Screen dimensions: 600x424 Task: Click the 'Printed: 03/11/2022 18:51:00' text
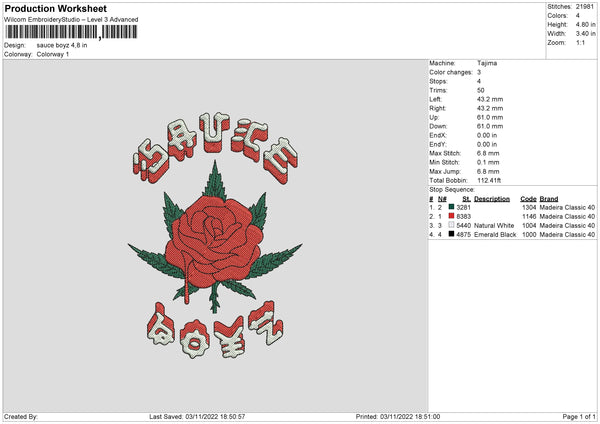398,416
